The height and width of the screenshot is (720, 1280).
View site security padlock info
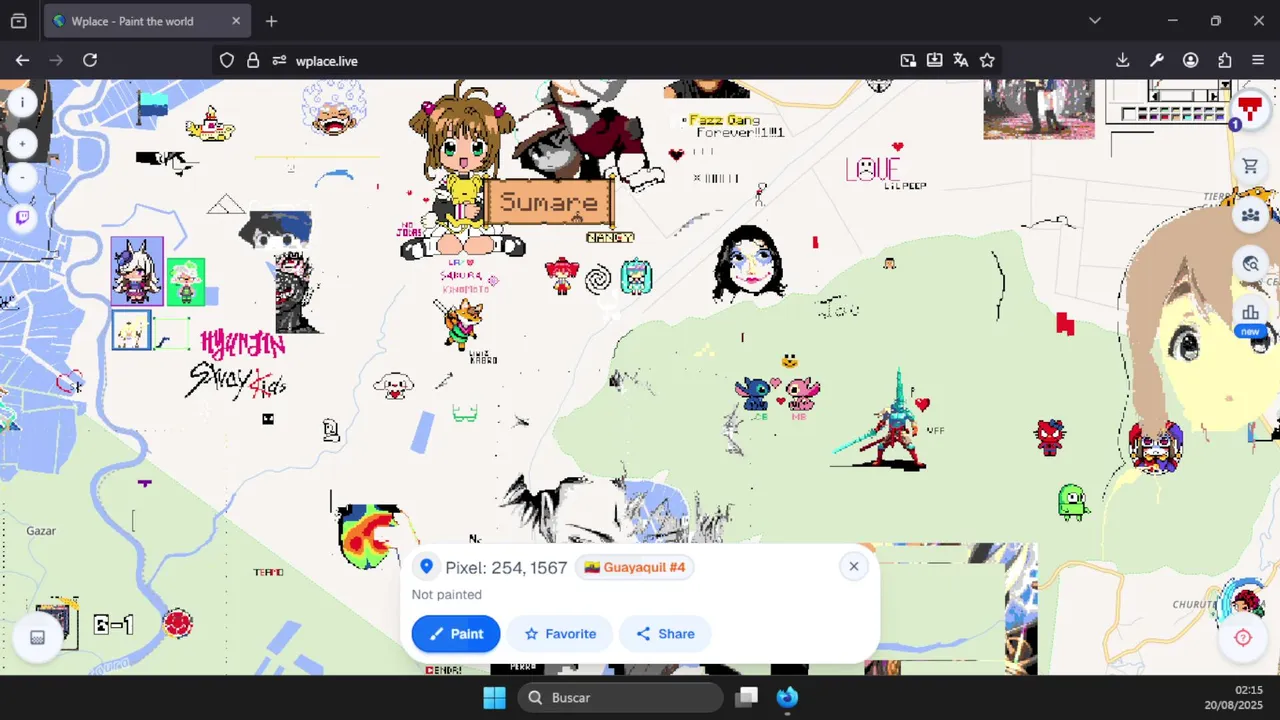pos(253,61)
